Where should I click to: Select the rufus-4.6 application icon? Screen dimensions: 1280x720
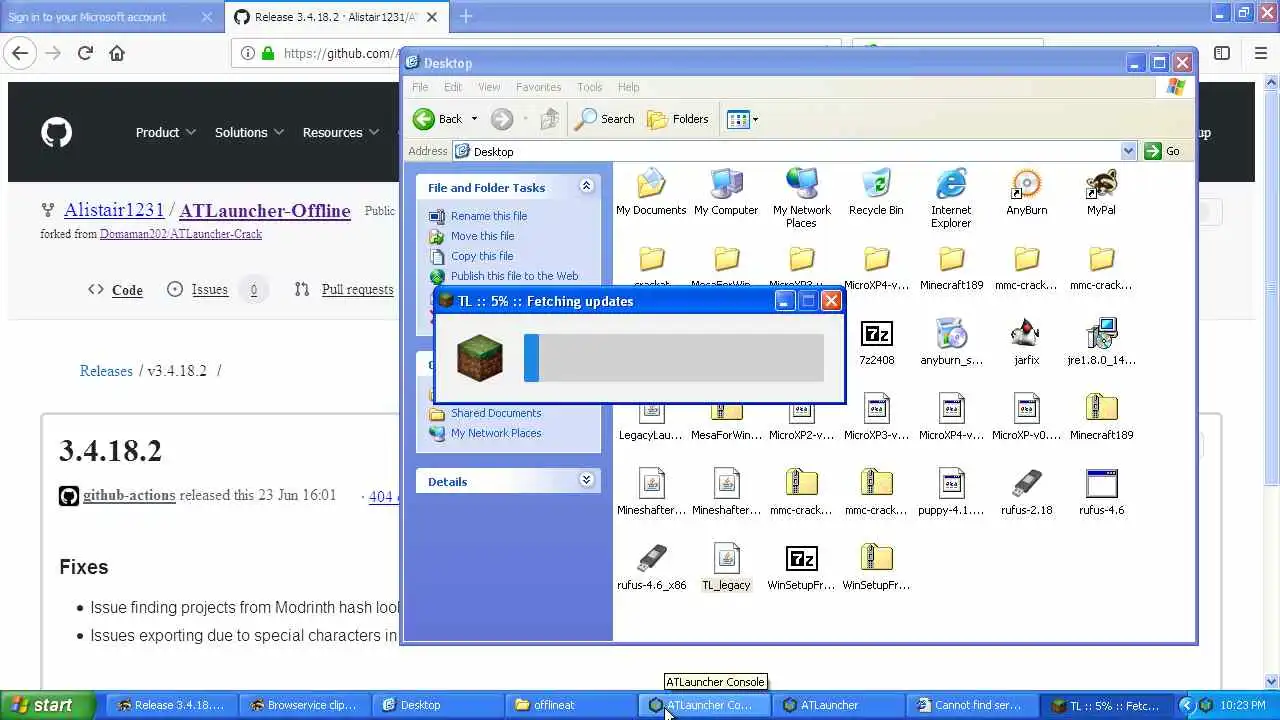point(1101,492)
